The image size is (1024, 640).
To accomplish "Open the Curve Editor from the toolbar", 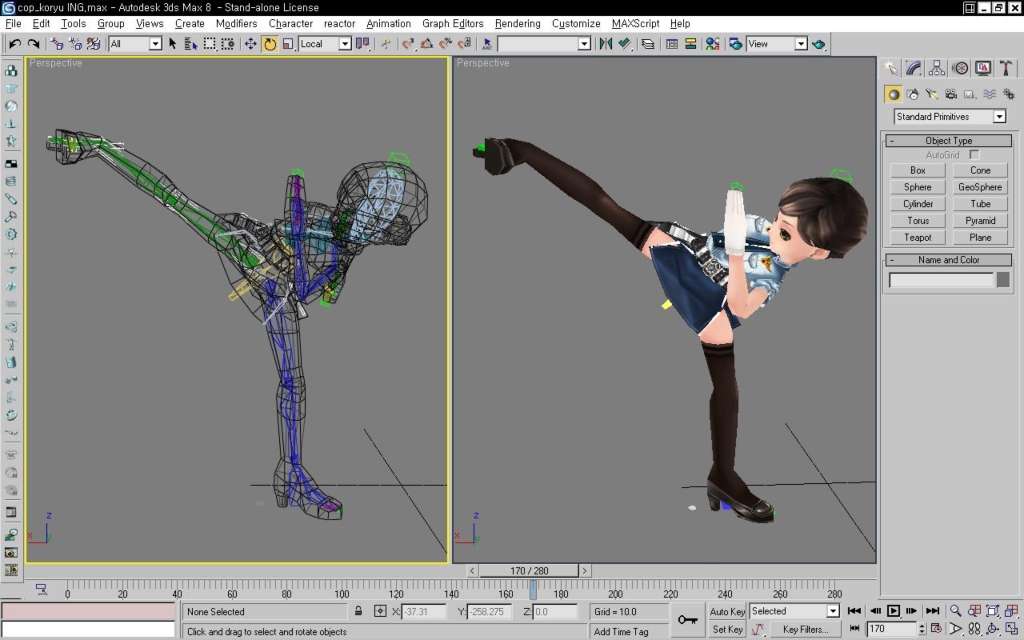I will tap(671, 44).
